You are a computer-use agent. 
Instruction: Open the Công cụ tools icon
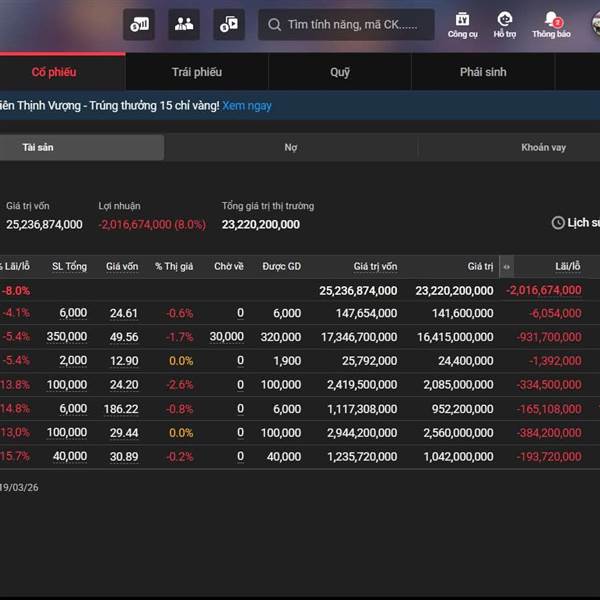tap(462, 25)
